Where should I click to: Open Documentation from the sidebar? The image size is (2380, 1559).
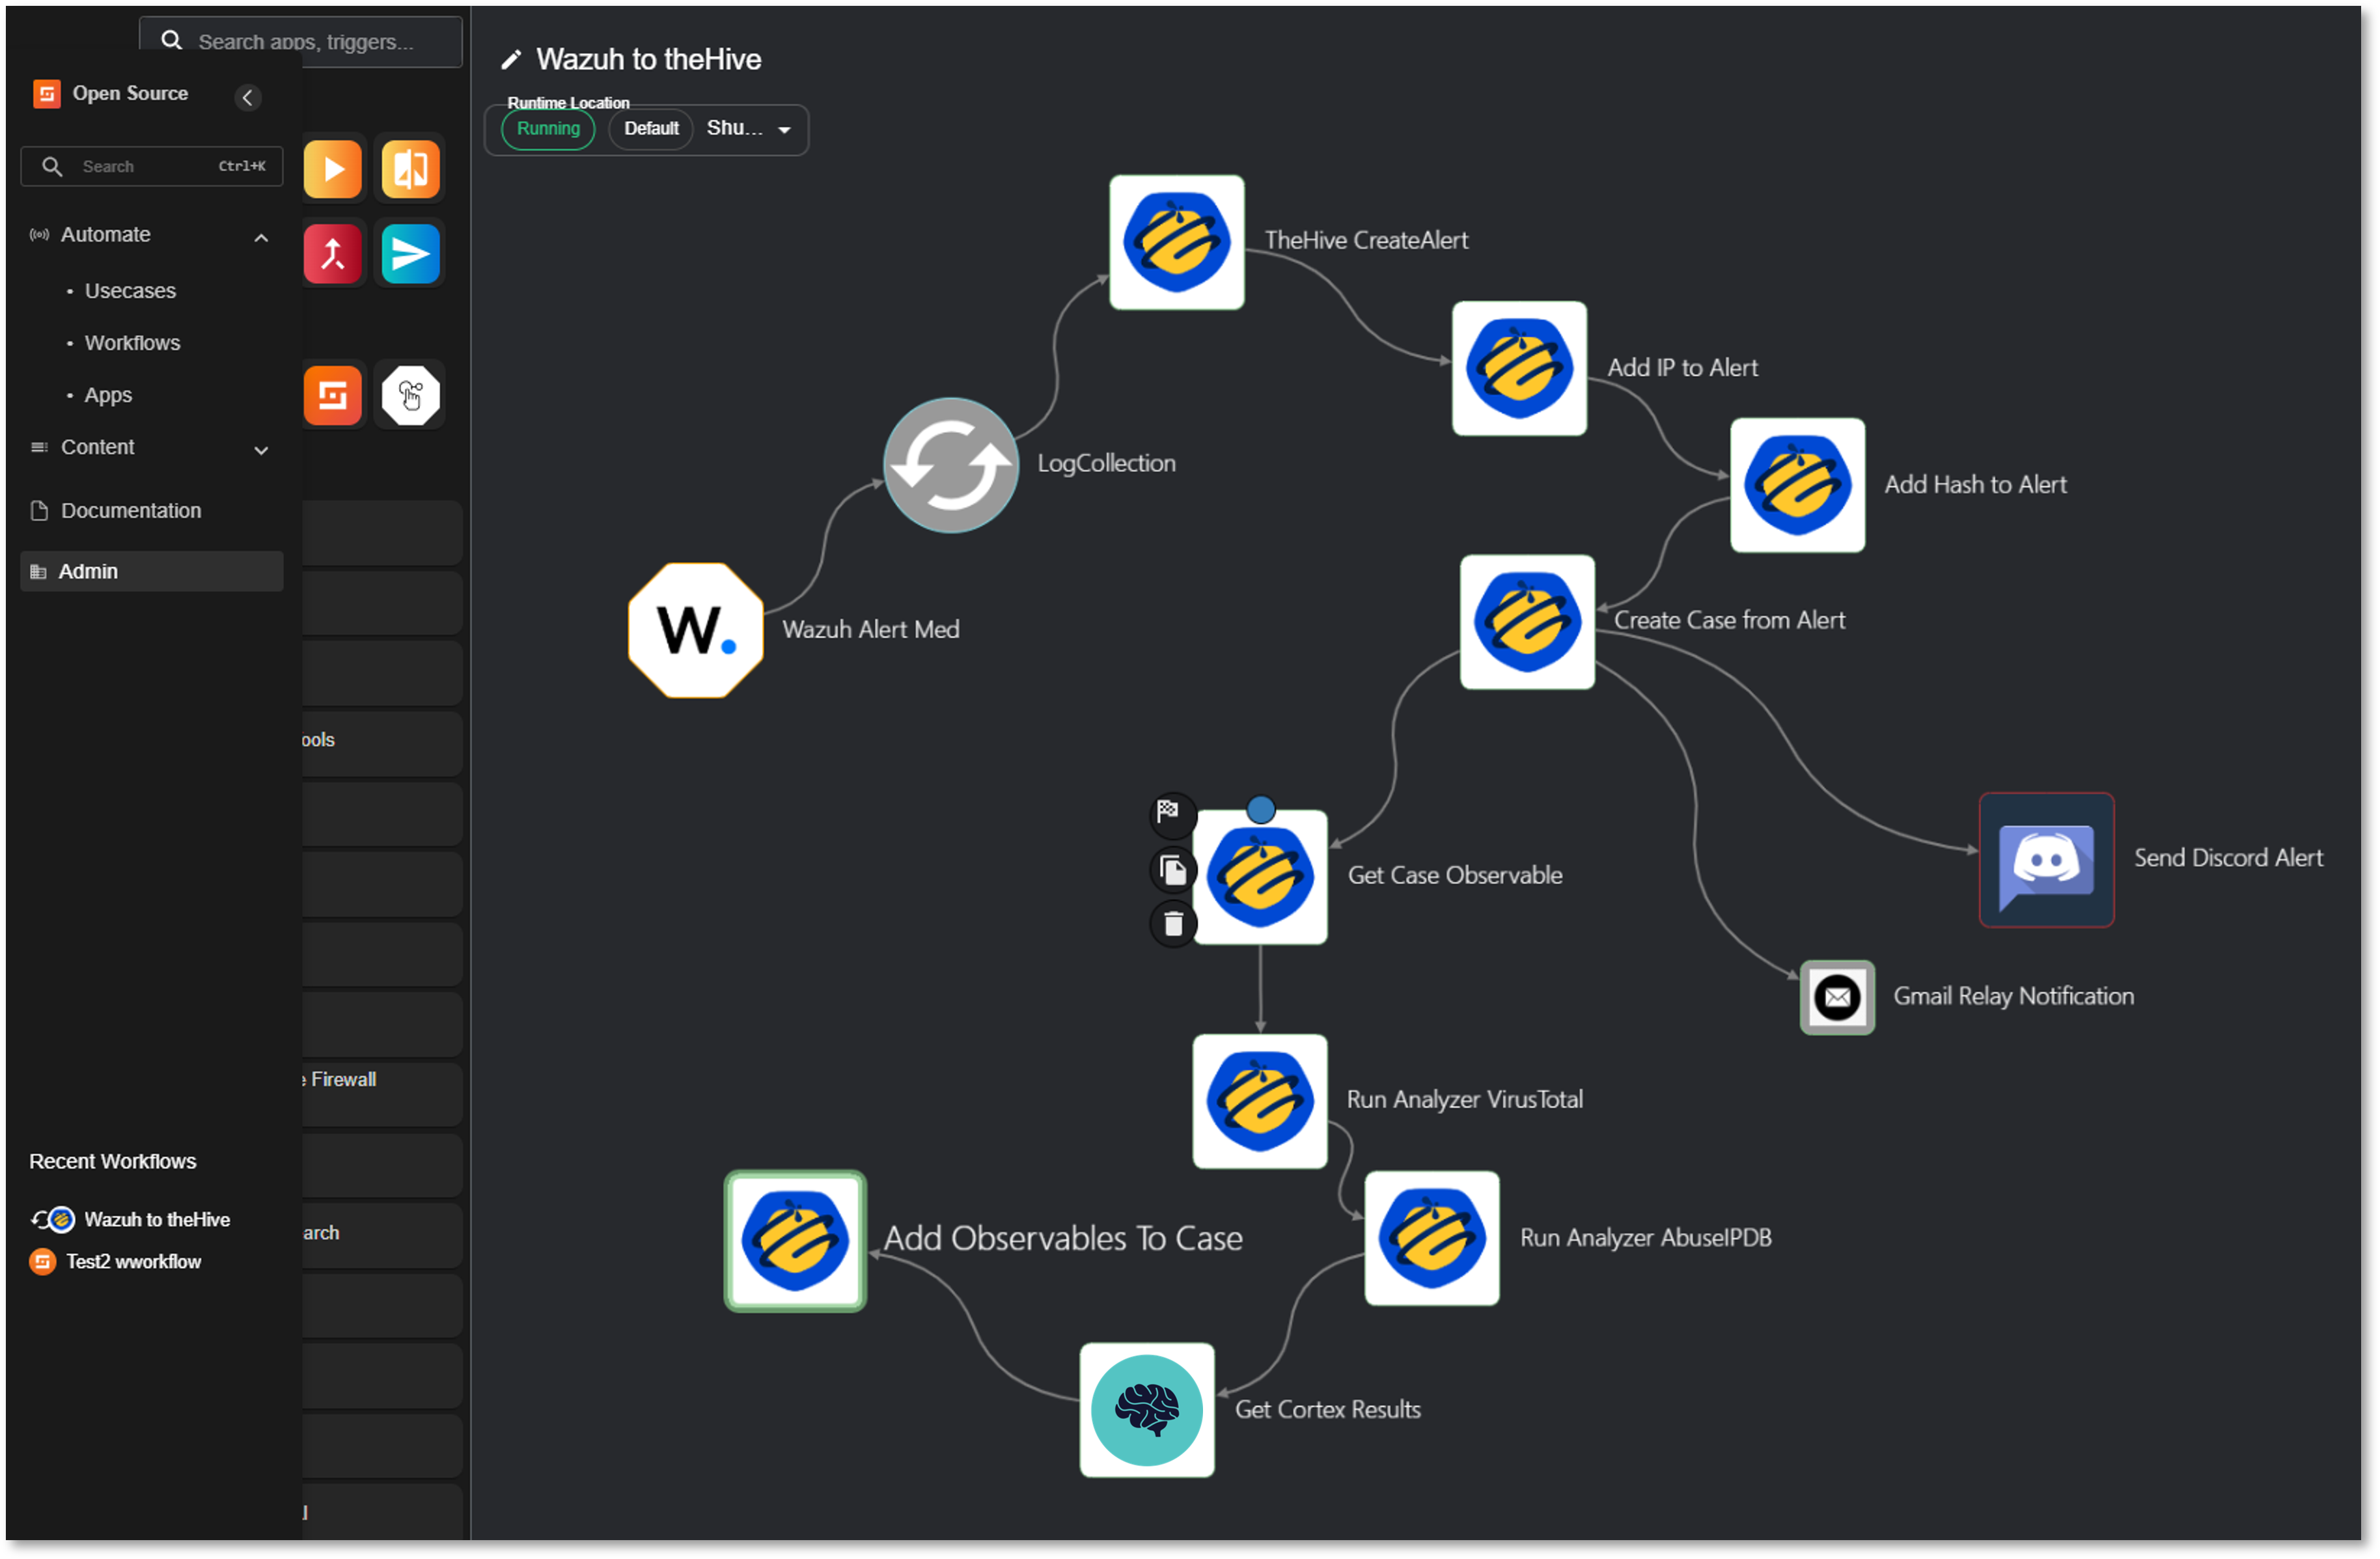point(130,510)
